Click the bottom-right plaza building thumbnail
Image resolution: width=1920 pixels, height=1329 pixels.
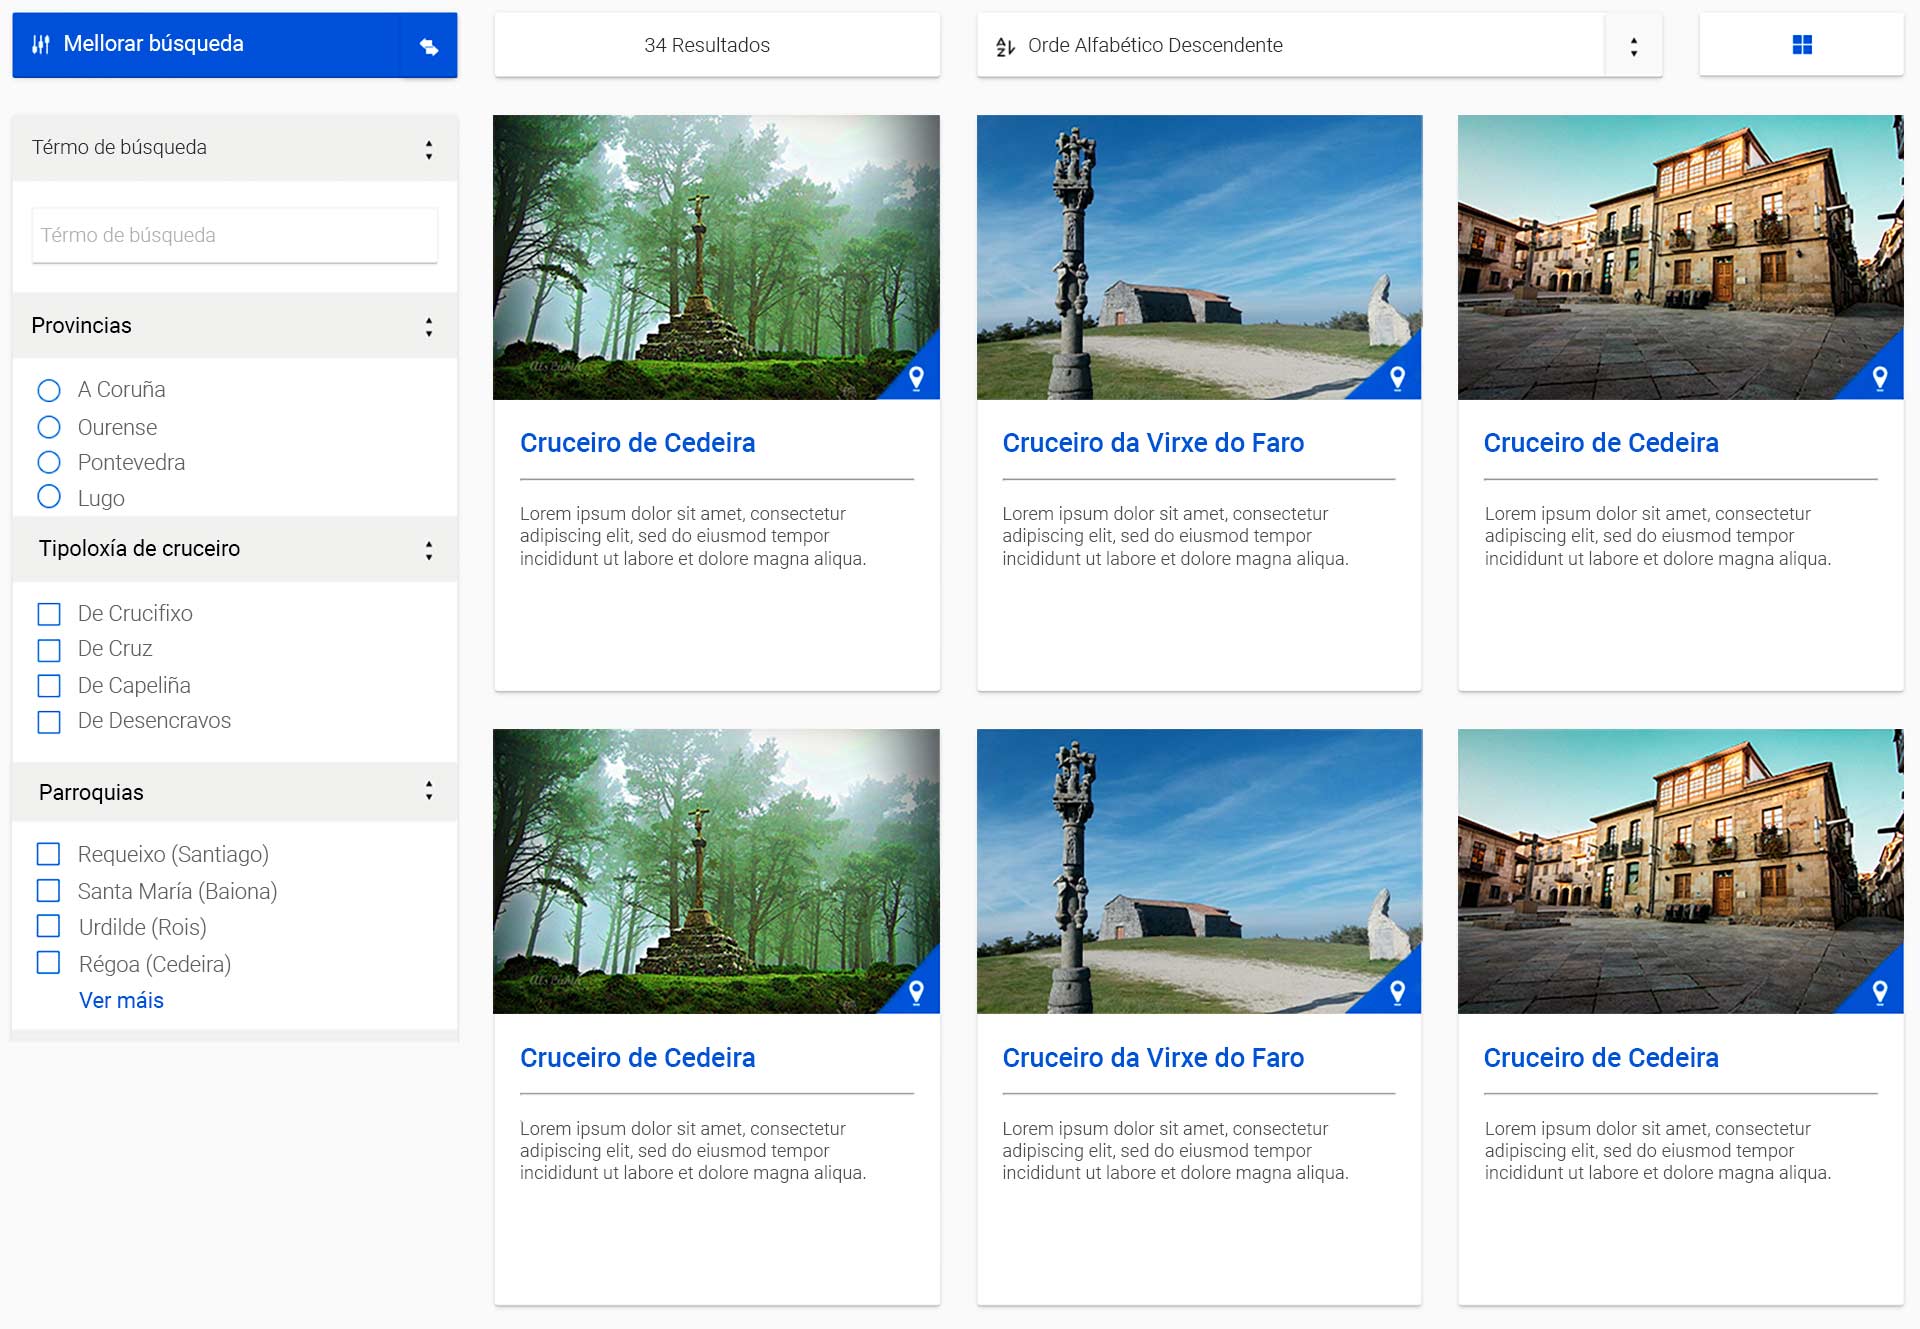pos(1680,870)
